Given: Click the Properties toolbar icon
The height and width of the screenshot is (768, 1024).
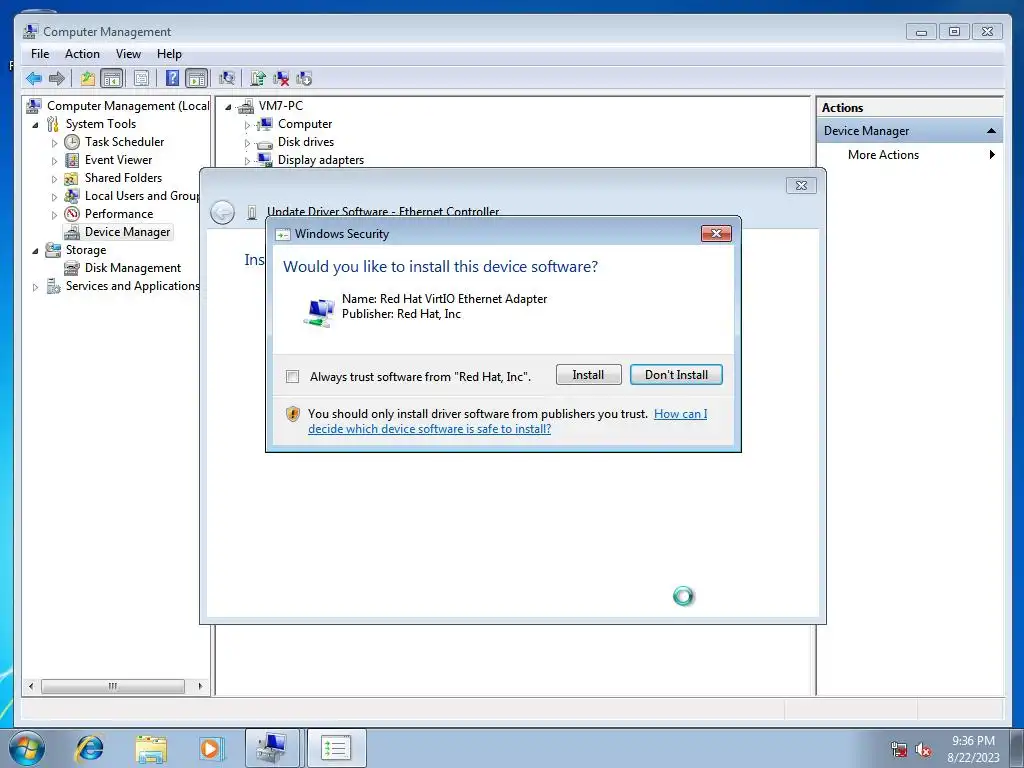Looking at the screenshot, I should pos(141,79).
